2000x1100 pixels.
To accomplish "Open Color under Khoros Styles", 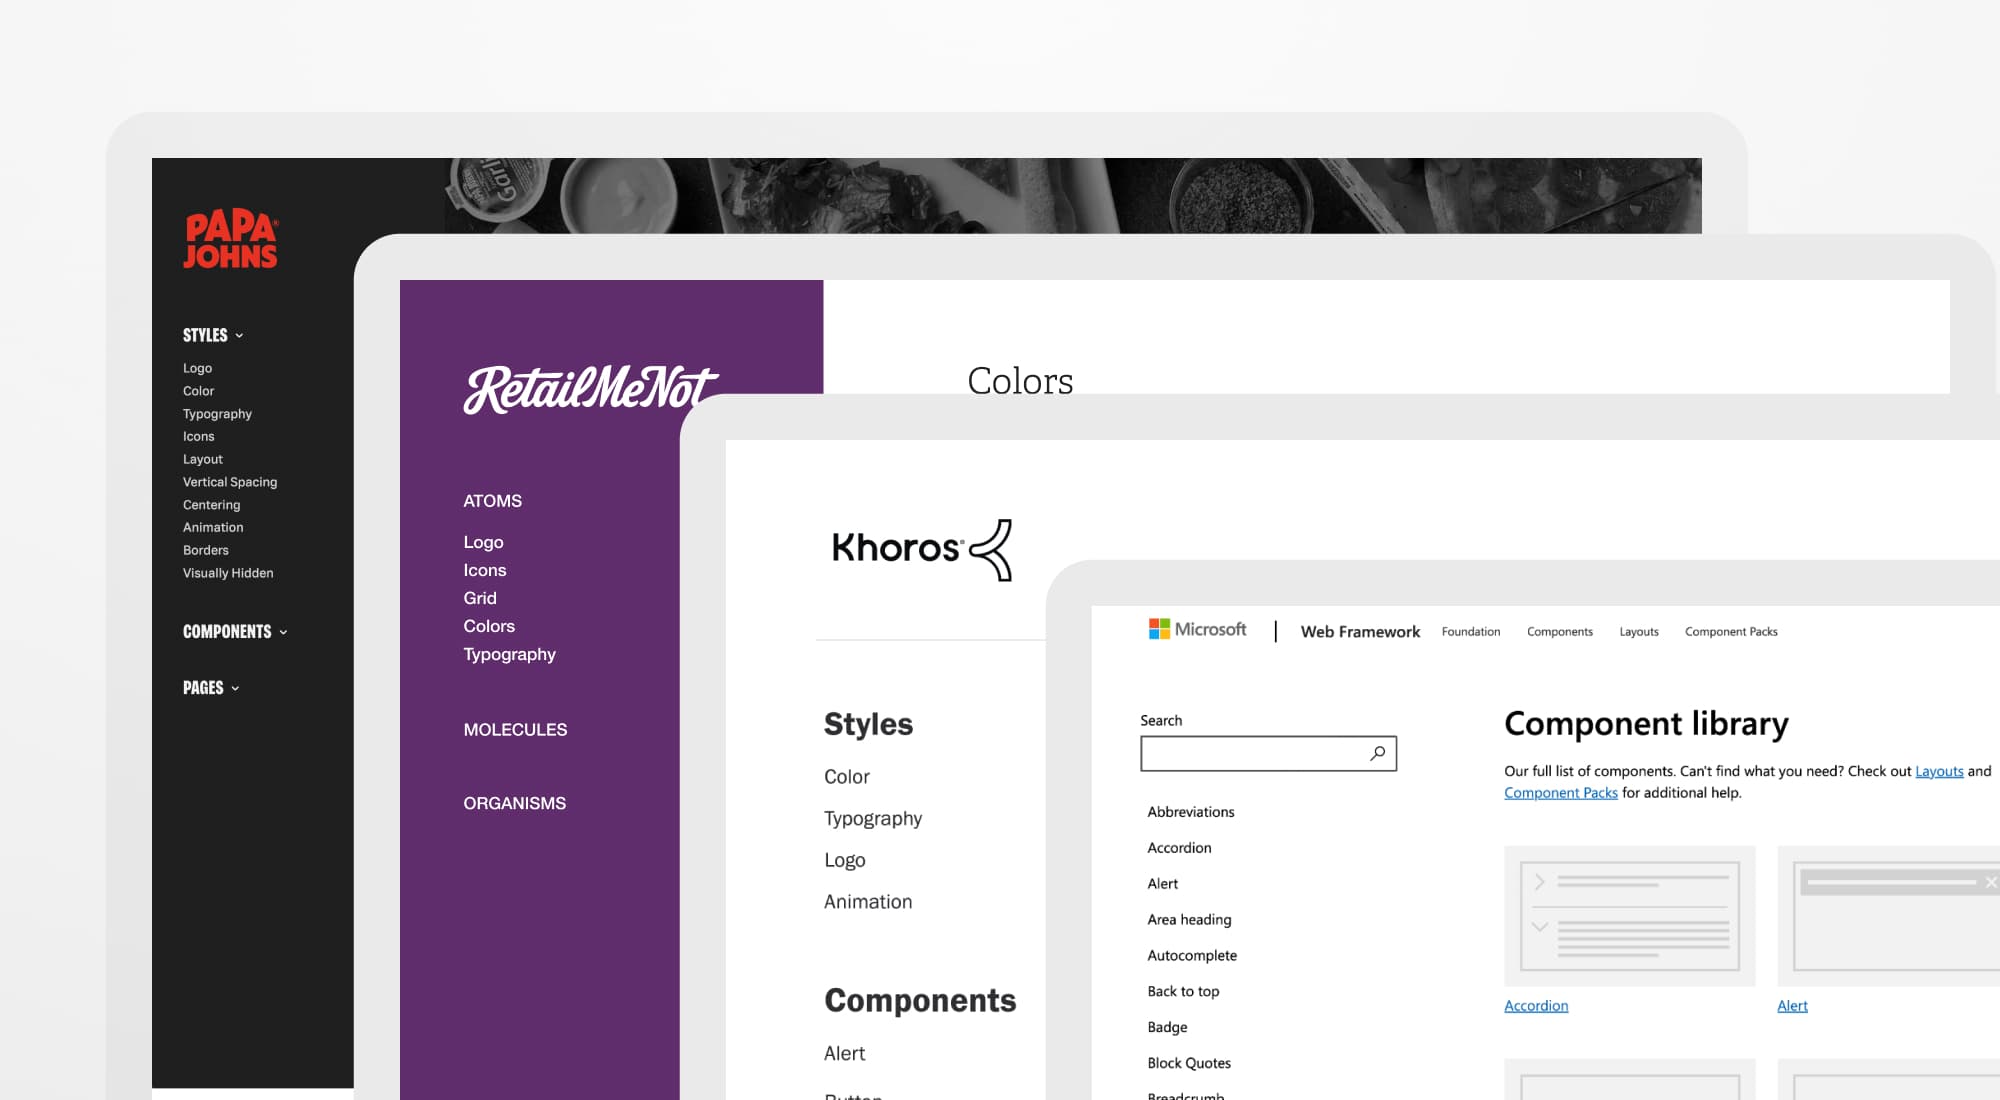I will [846, 777].
